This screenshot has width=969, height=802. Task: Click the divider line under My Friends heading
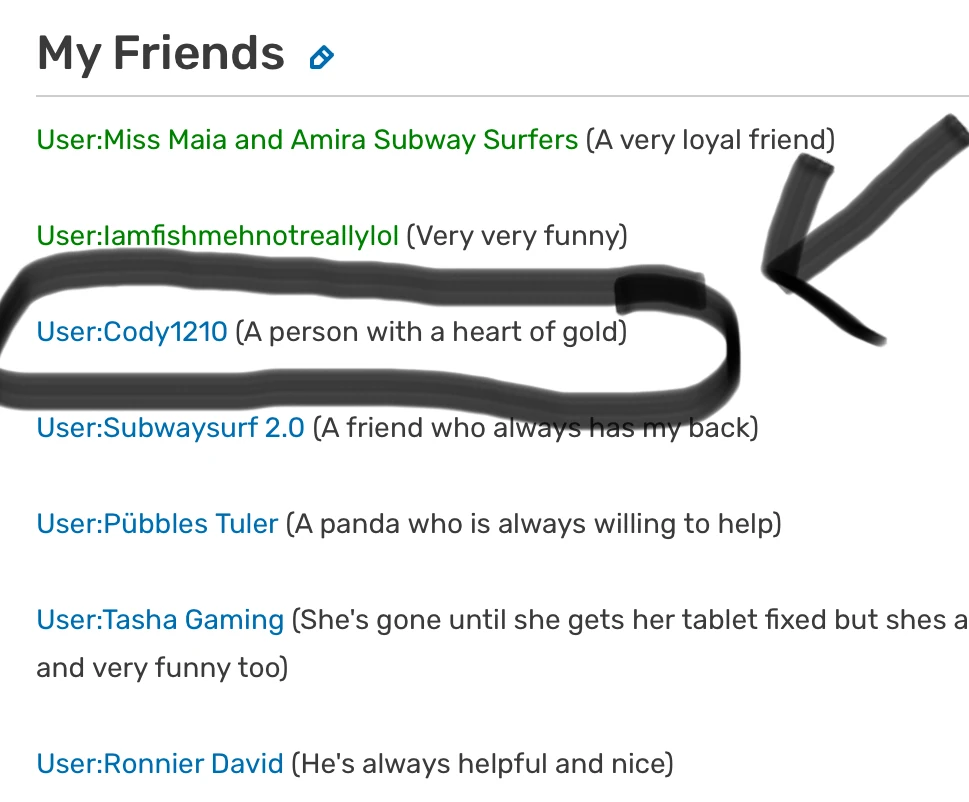tap(500, 97)
